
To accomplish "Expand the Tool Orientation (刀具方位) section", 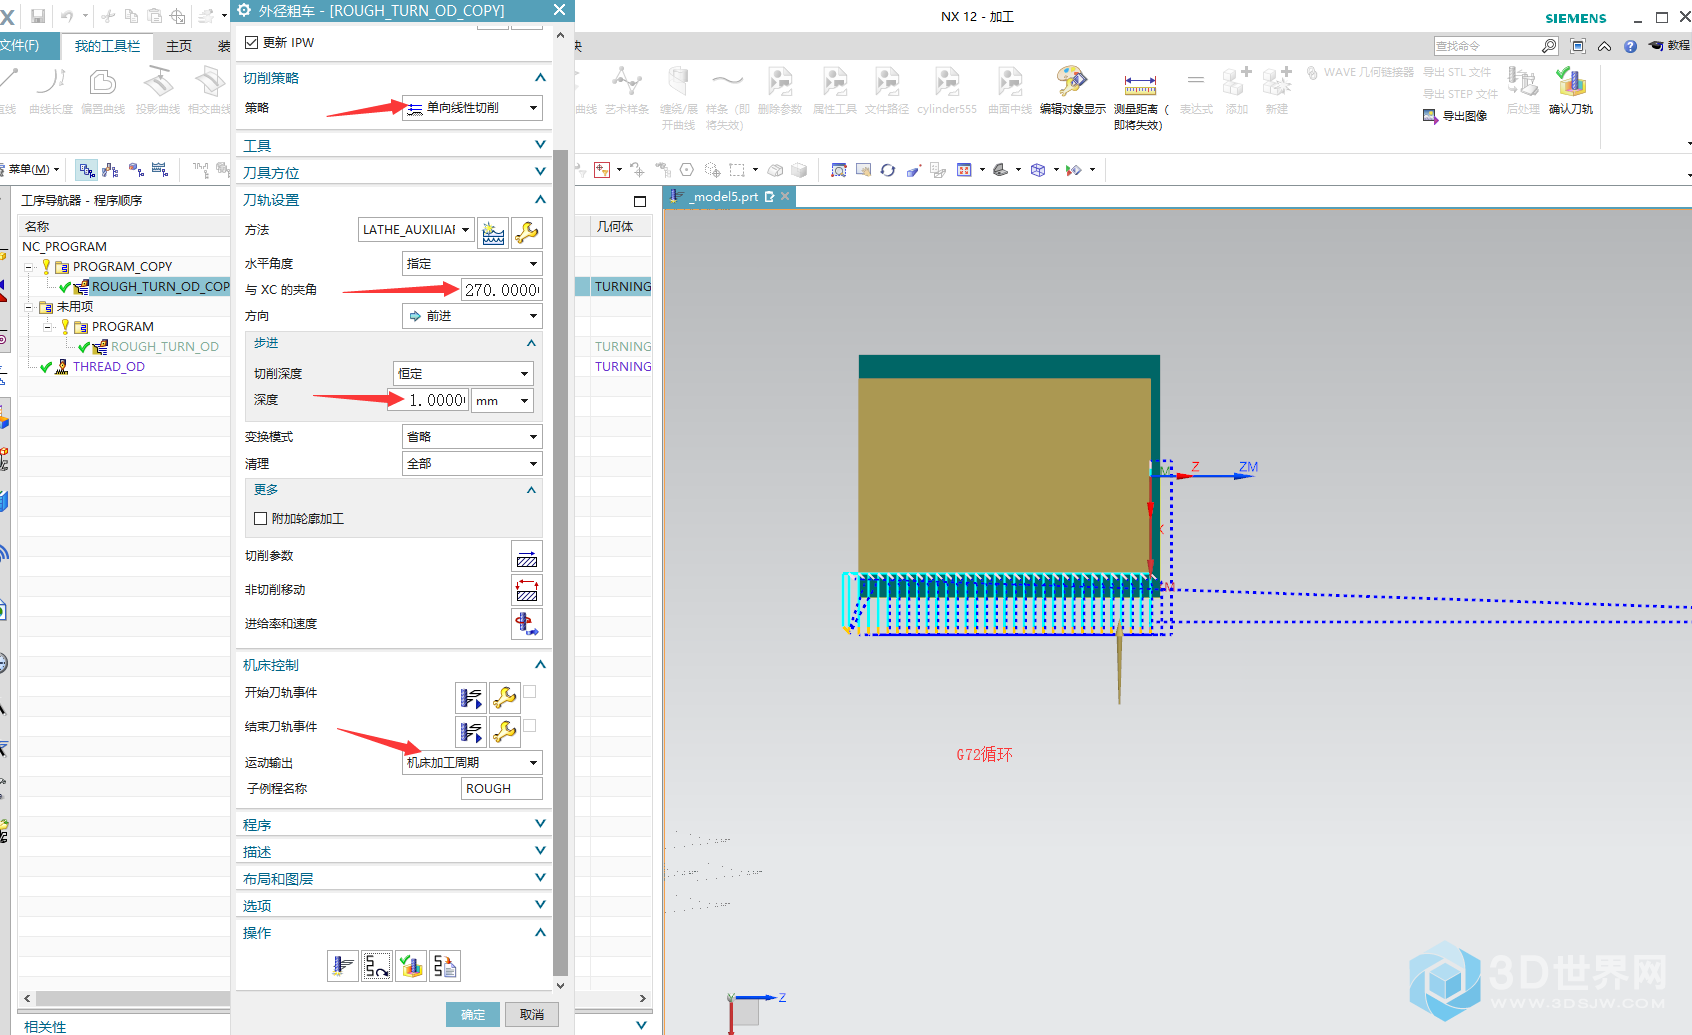I will 394,173.
